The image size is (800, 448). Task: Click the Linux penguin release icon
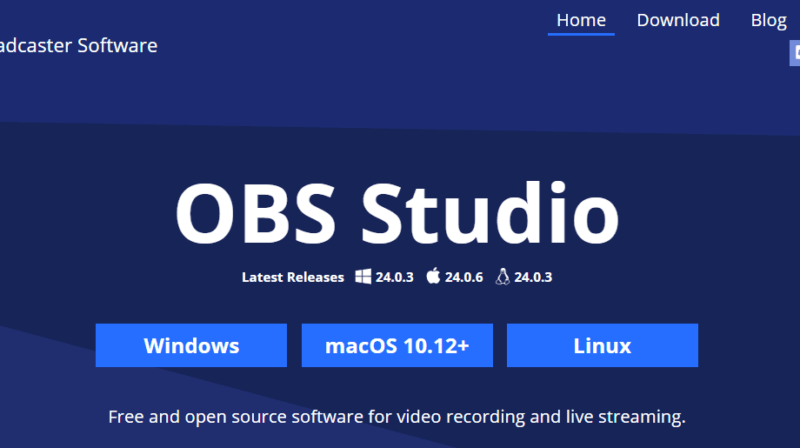503,277
